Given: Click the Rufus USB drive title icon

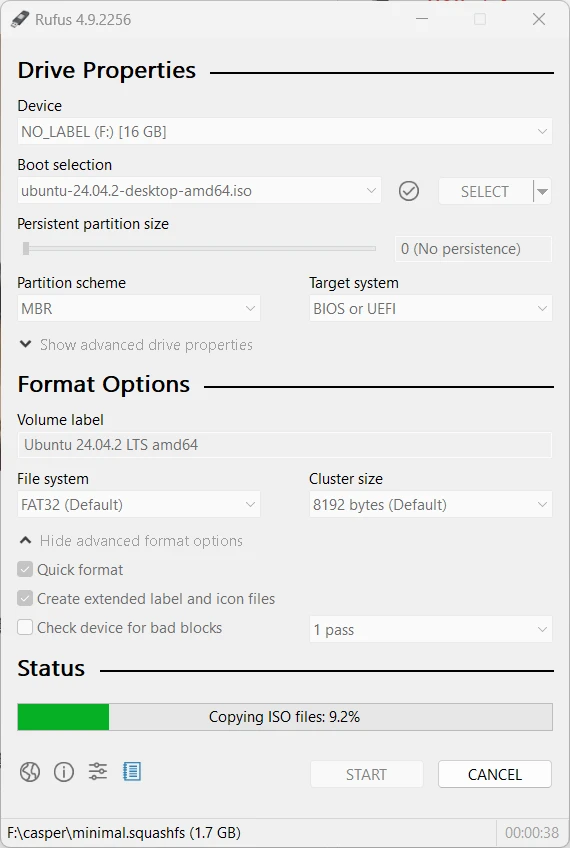Looking at the screenshot, I should (x=20, y=19).
